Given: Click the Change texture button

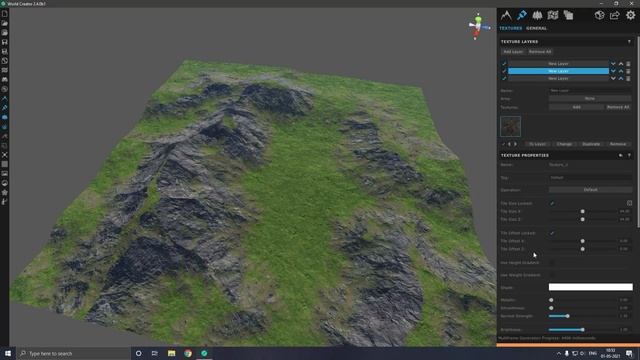Looking at the screenshot, I should pyautogui.click(x=564, y=144).
